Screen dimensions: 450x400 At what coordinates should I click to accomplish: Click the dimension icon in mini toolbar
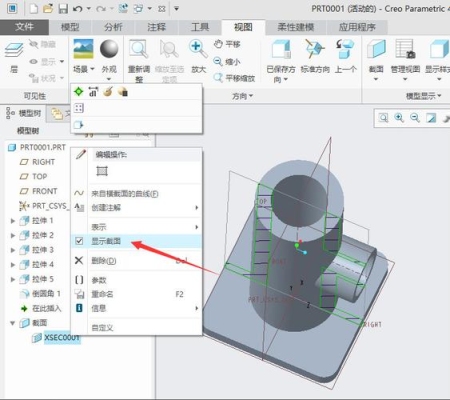[x=93, y=91]
